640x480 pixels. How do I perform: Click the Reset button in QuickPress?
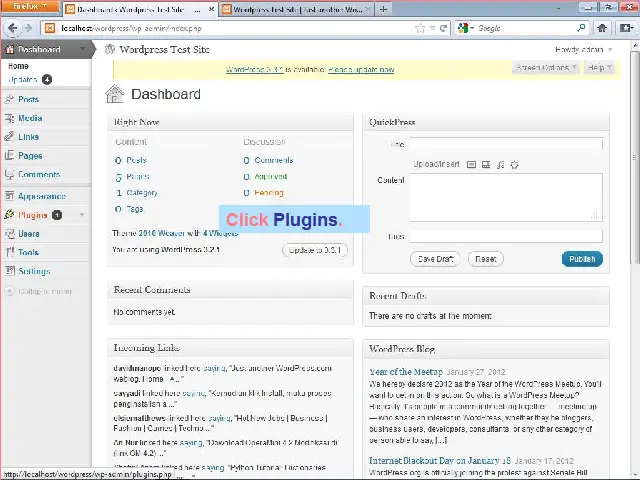coord(486,259)
